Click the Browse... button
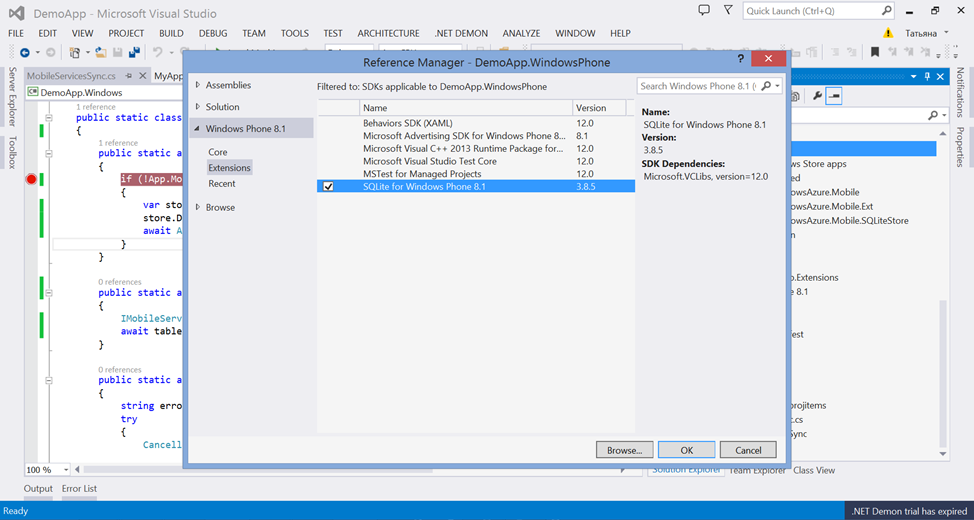 click(x=624, y=450)
